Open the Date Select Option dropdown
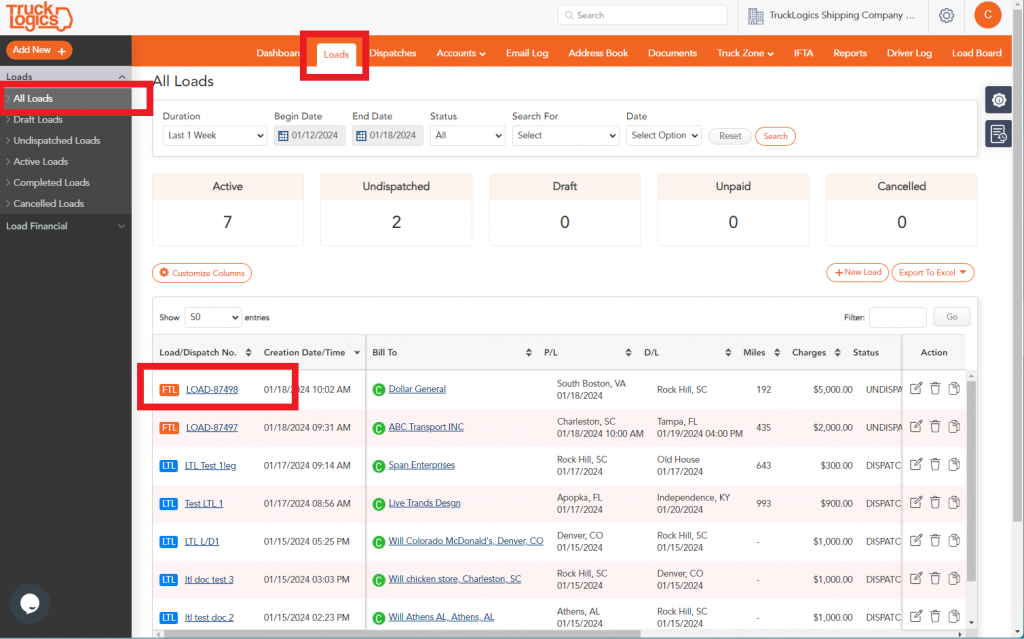This screenshot has height=639, width=1024. coord(664,135)
